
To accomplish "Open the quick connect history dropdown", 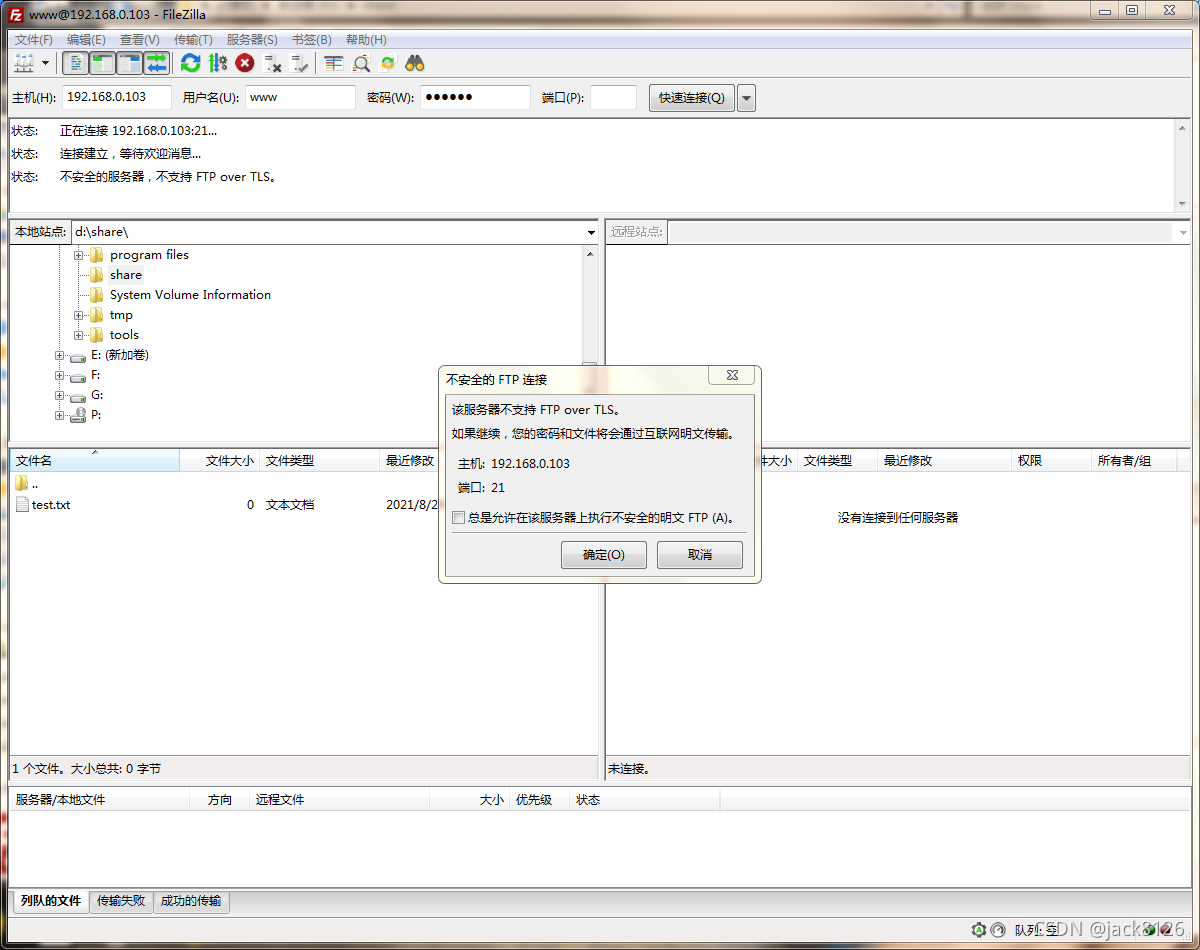I will pyautogui.click(x=746, y=98).
